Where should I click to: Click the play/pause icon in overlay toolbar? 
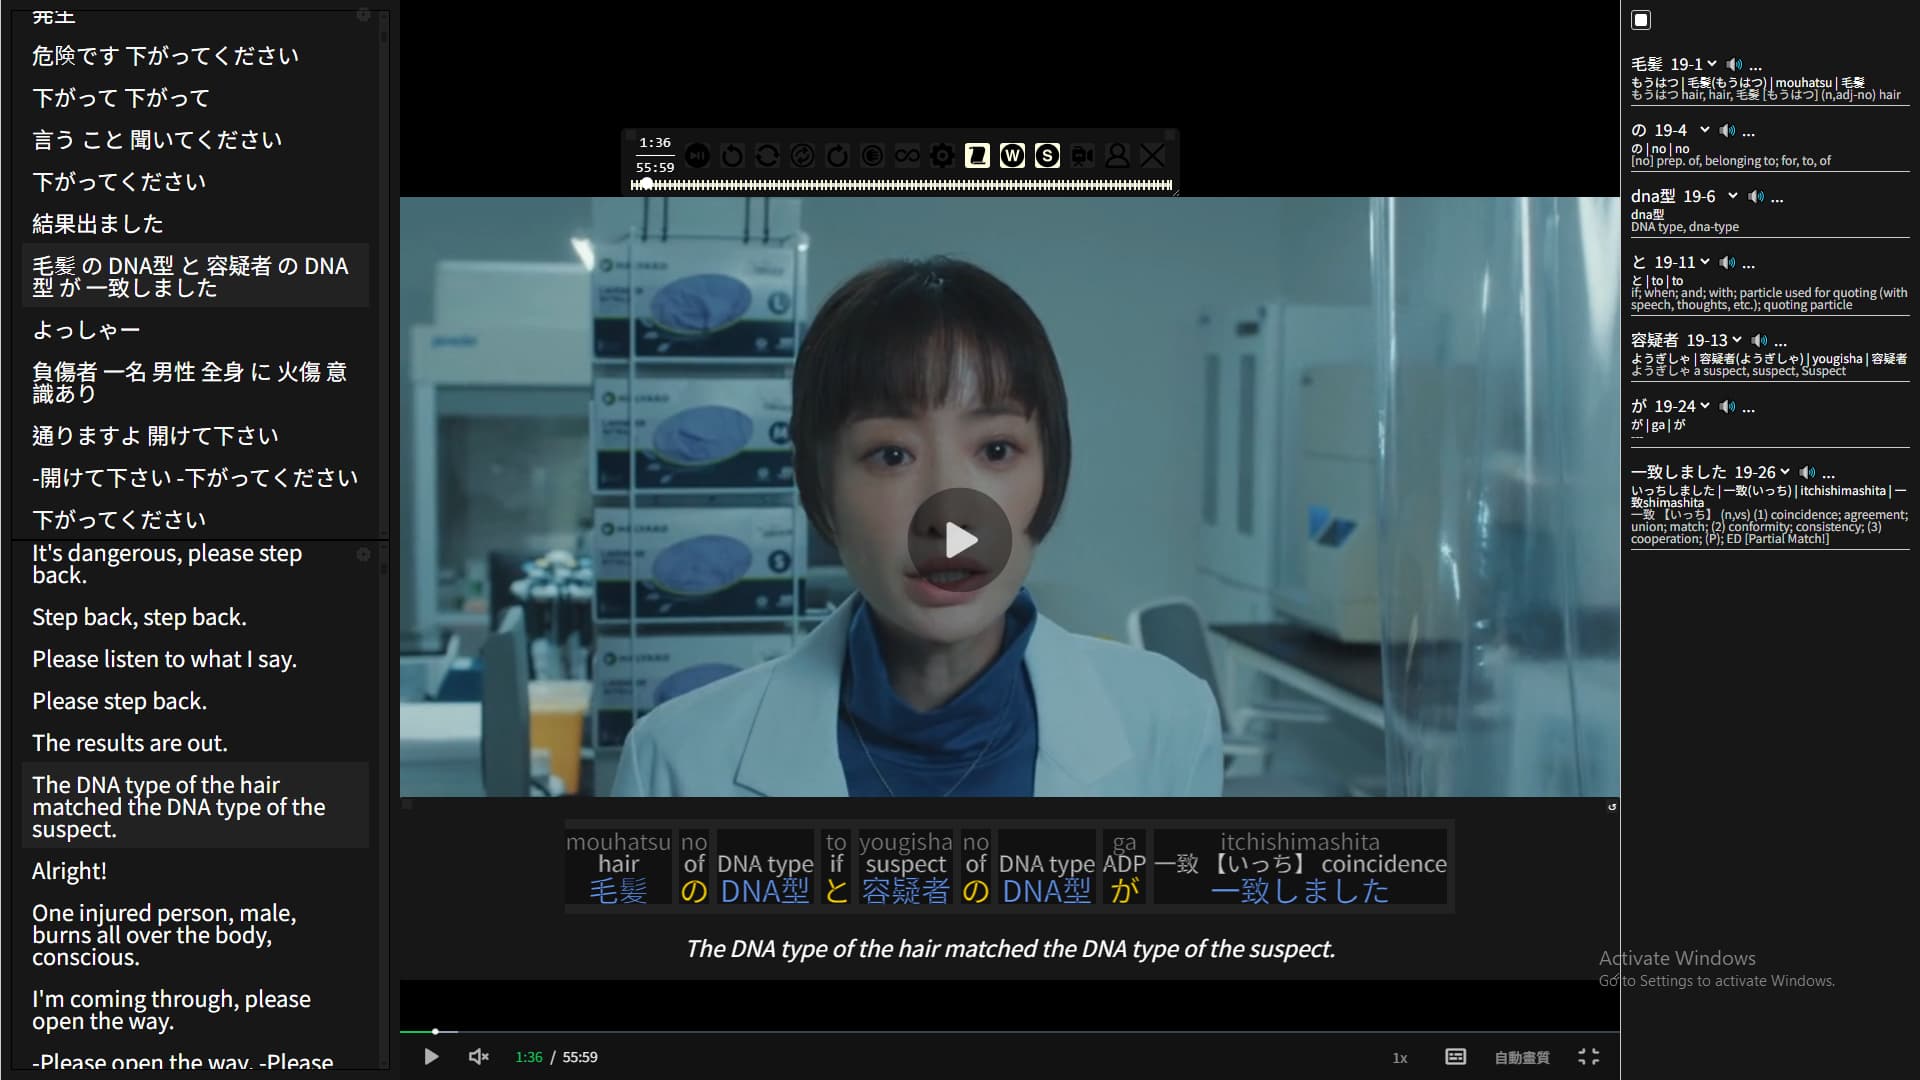pos(697,156)
